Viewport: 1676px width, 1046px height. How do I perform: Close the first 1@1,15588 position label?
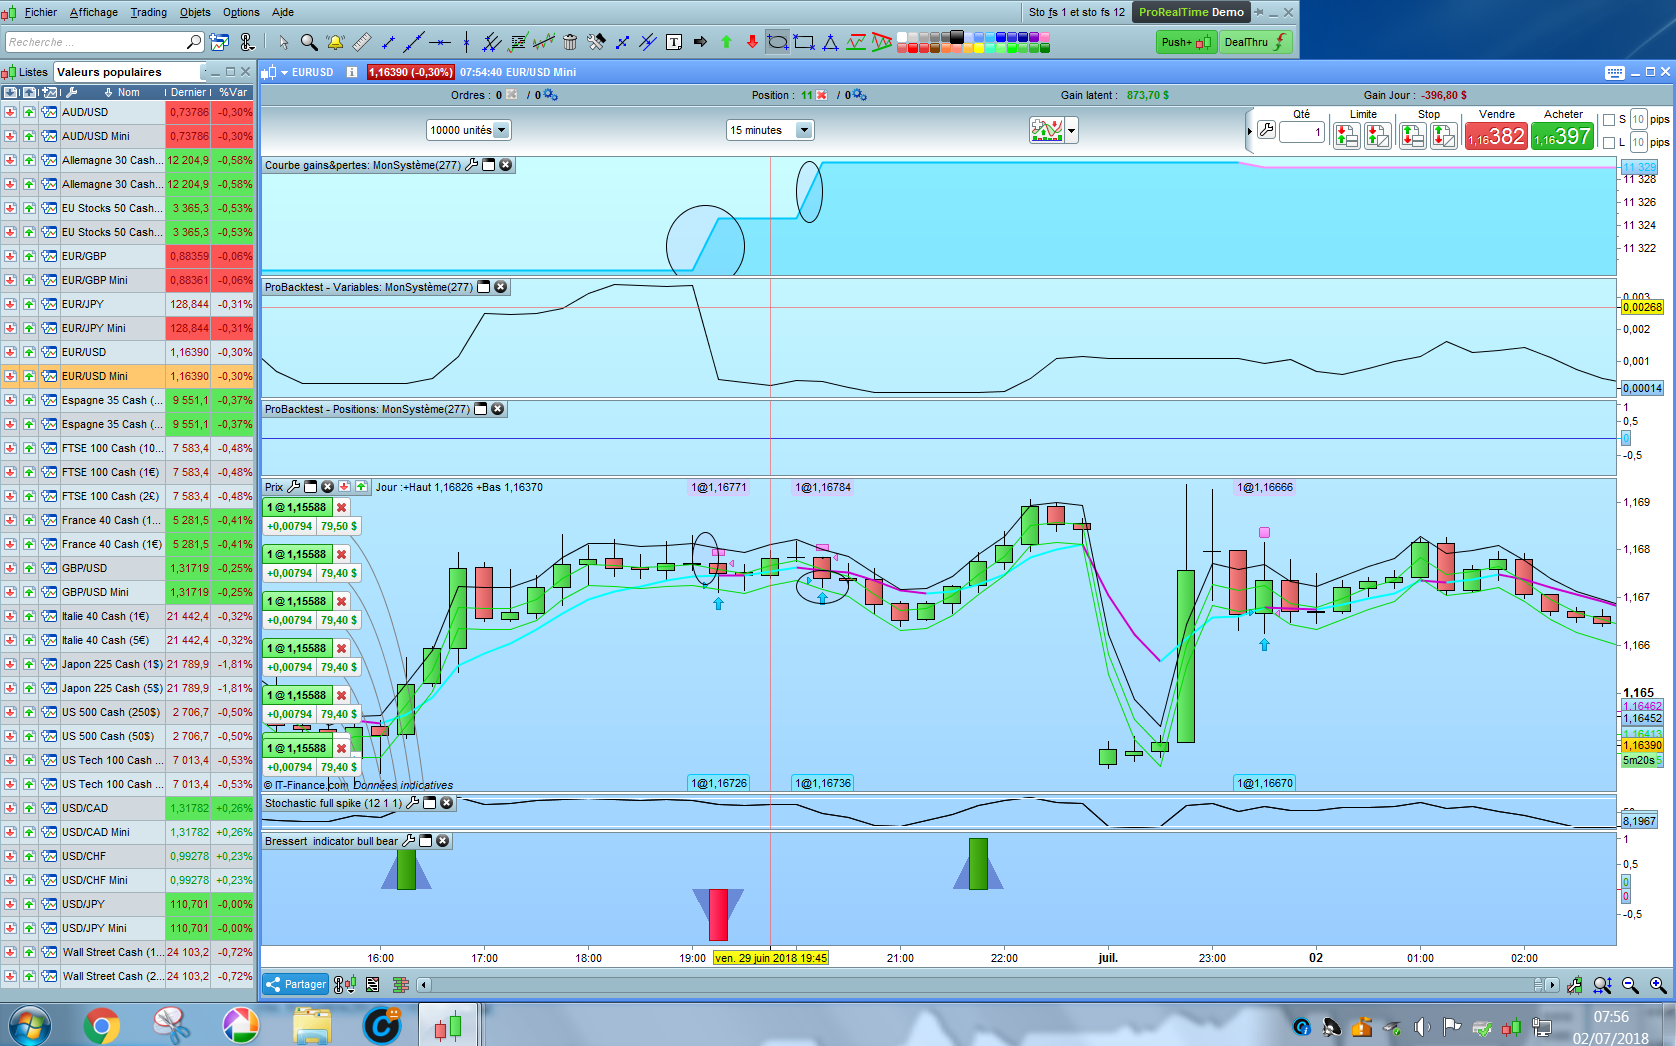tap(341, 507)
